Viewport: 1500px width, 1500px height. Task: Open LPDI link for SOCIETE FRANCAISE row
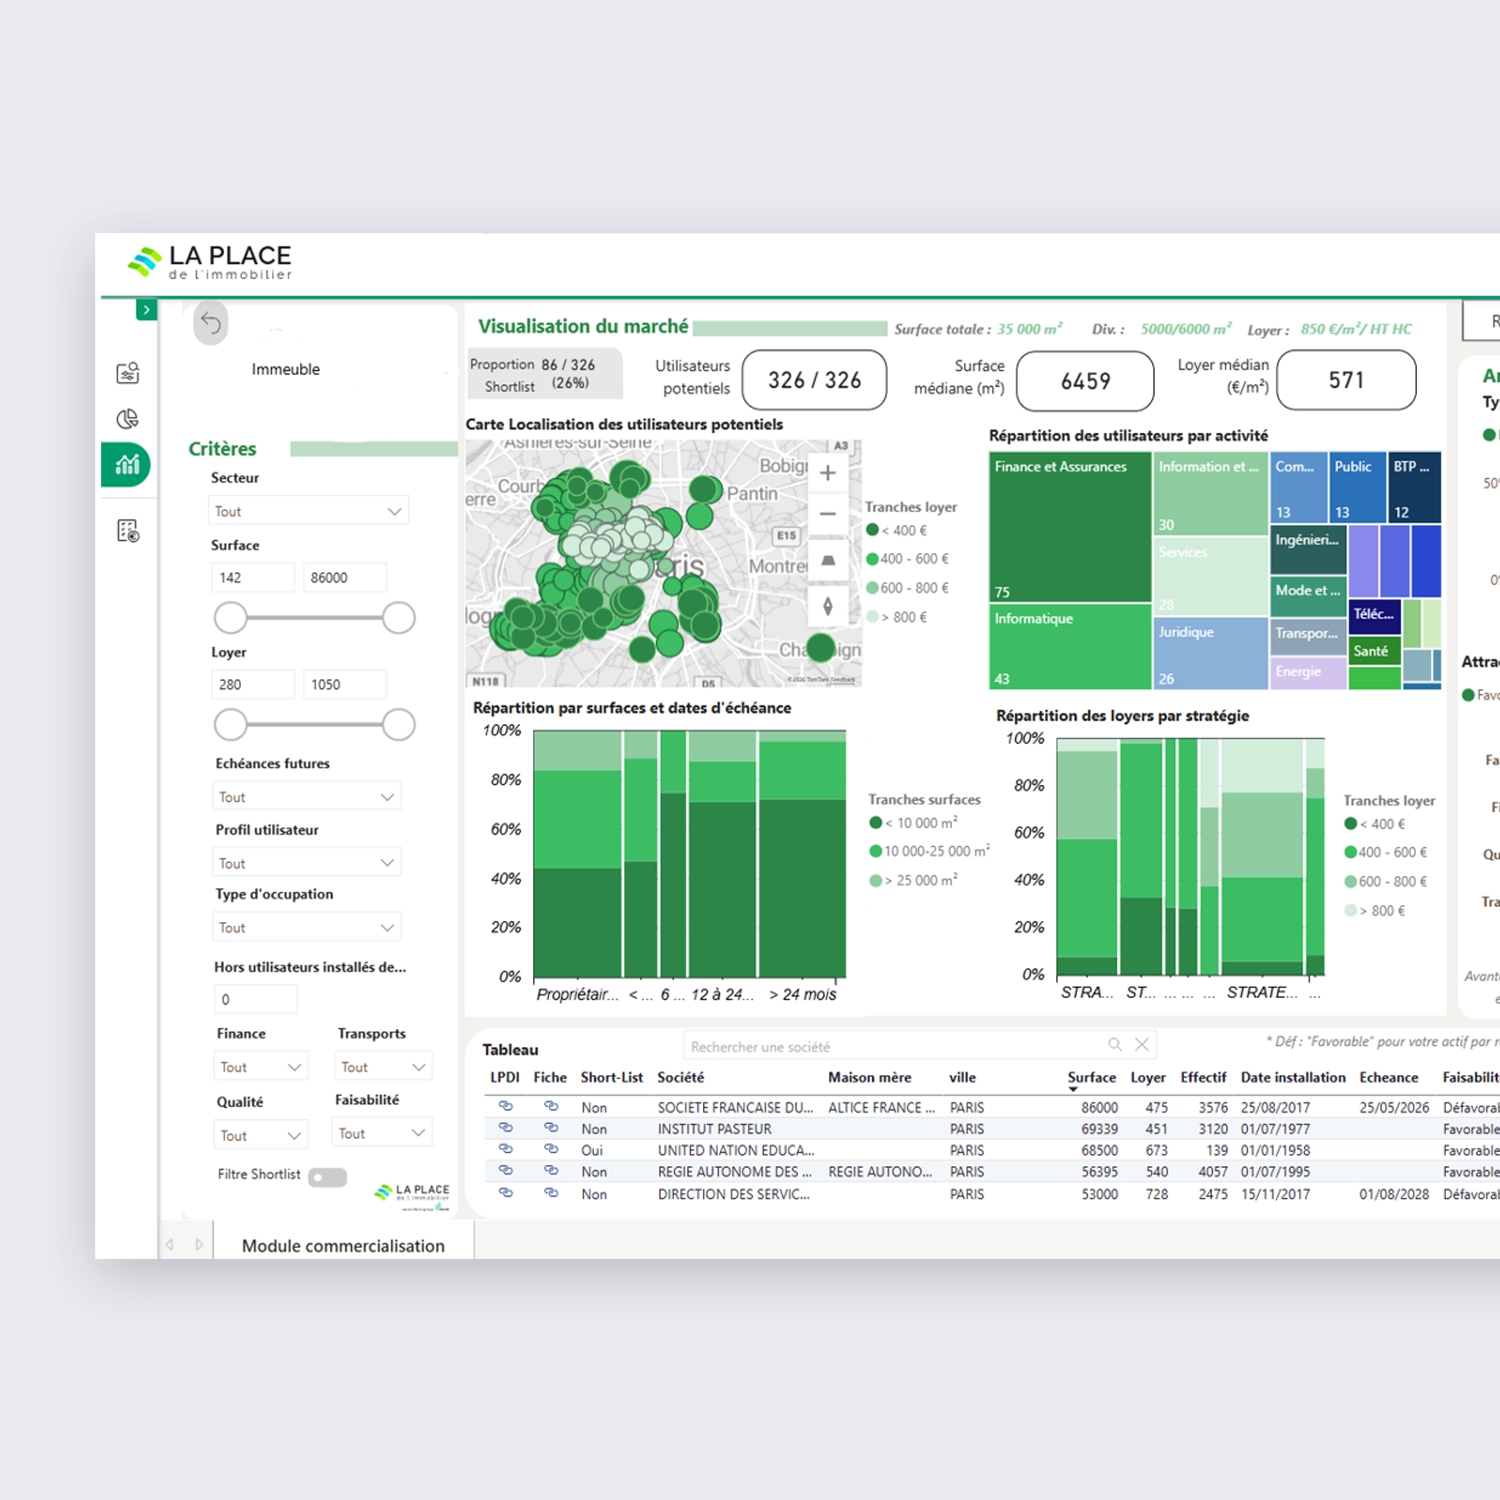(x=506, y=1106)
